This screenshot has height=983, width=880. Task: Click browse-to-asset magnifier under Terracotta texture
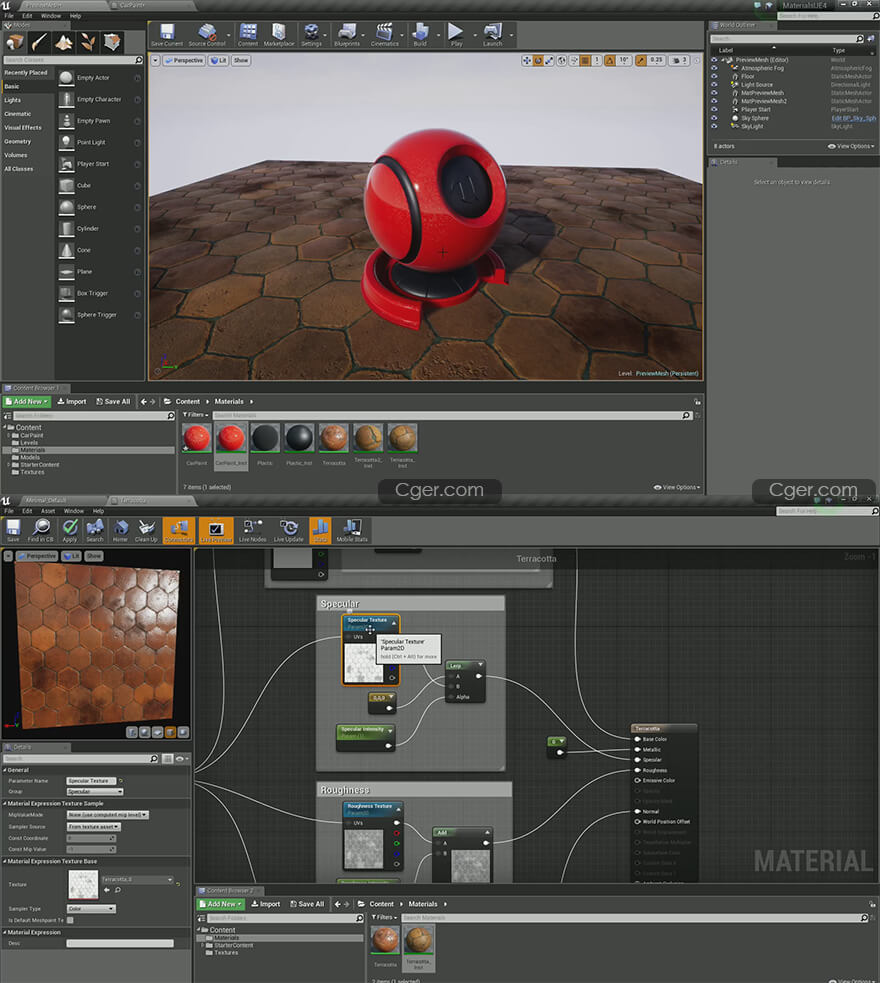click(118, 890)
